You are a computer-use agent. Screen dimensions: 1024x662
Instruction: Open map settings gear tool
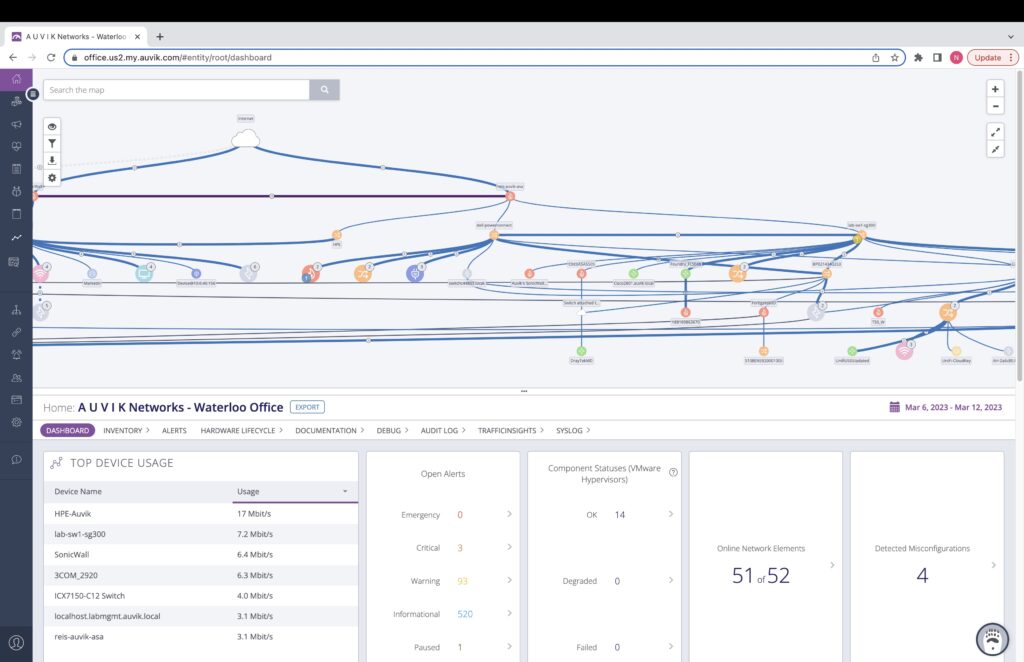(52, 178)
